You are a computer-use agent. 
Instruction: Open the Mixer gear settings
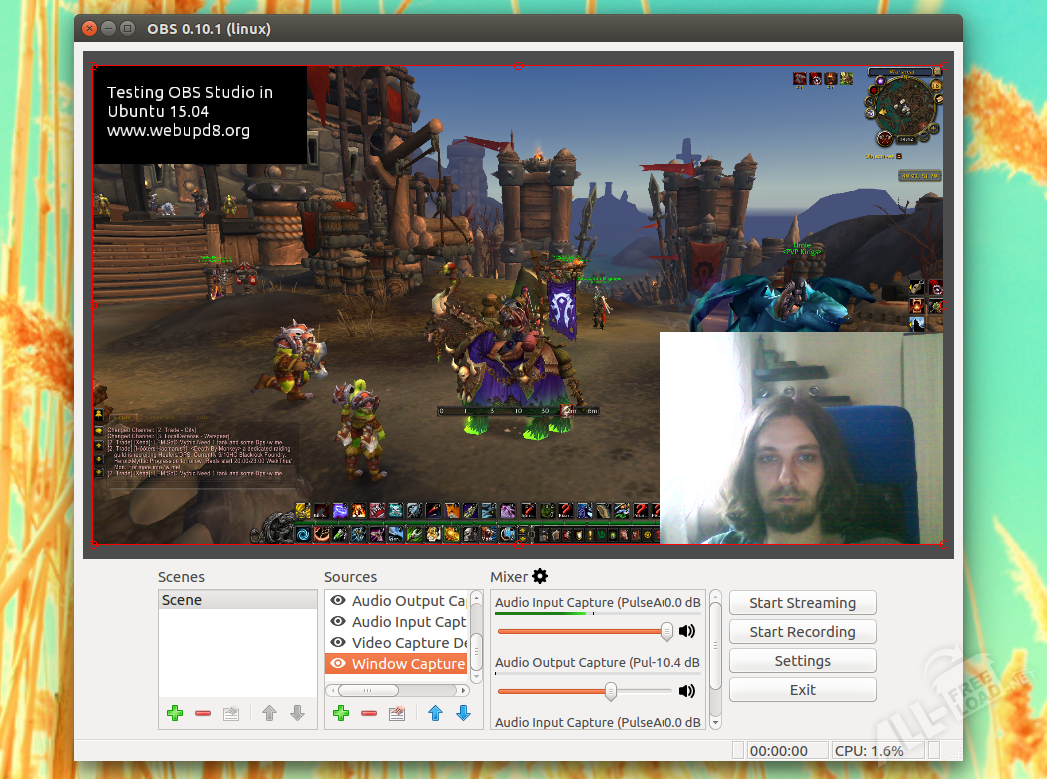click(540, 576)
